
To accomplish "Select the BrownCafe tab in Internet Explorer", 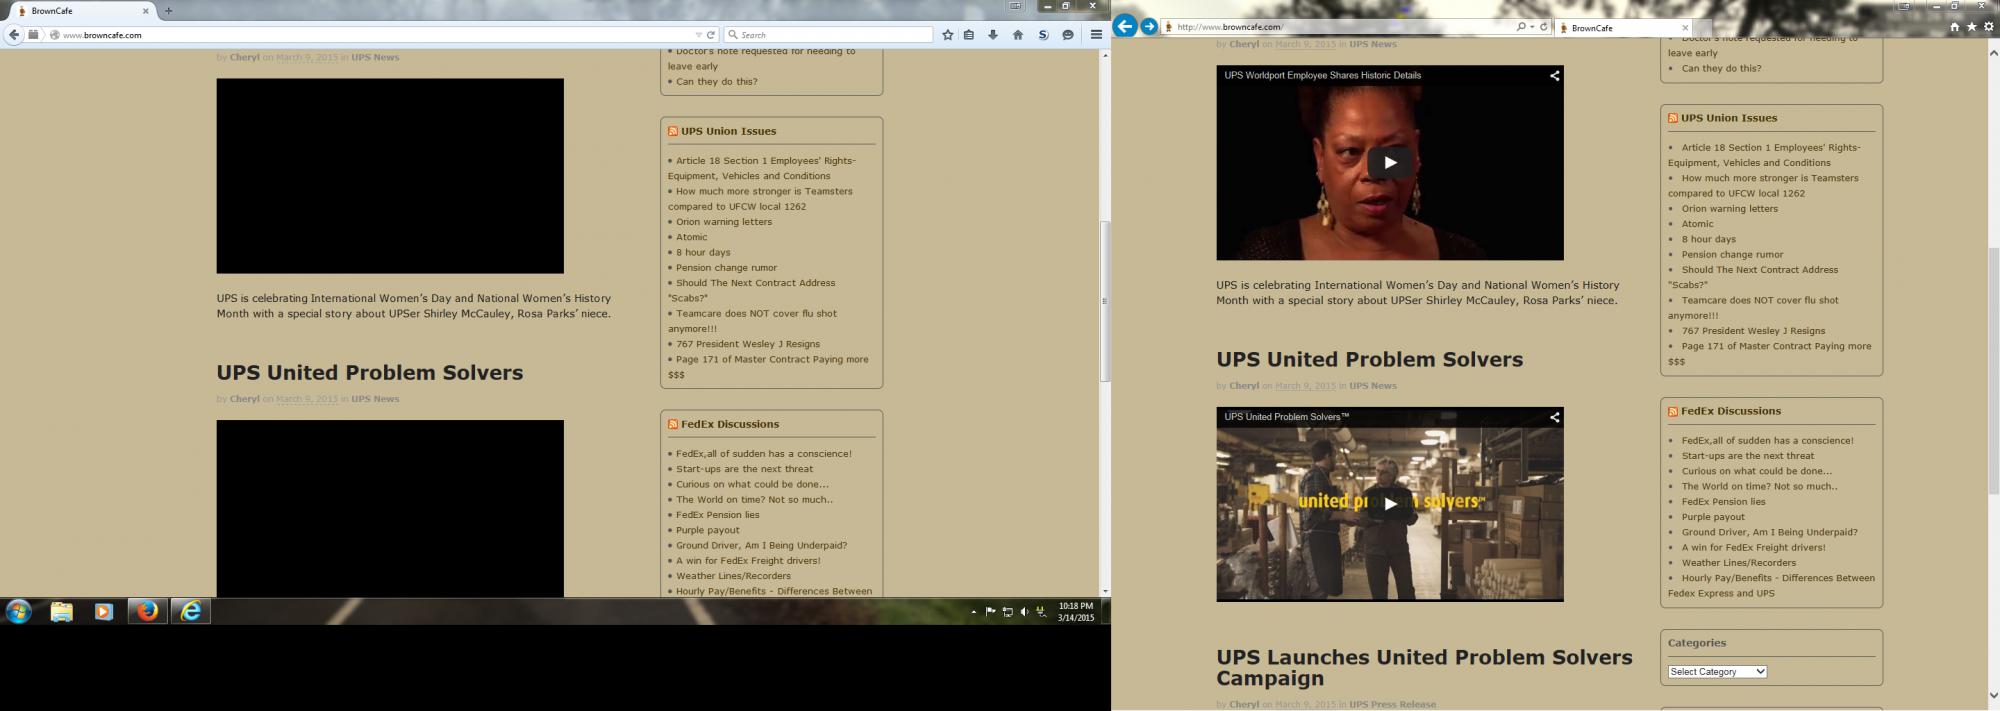I will coord(1622,28).
